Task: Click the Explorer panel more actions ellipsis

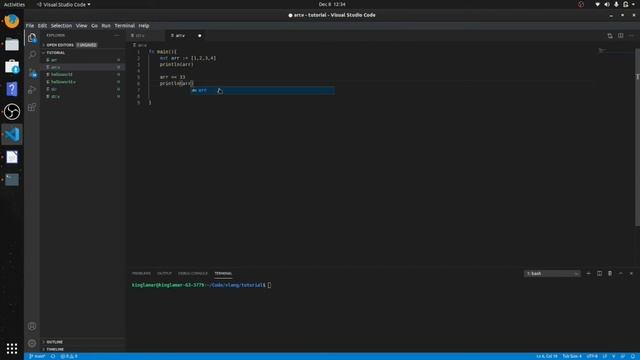Action: click(117, 36)
